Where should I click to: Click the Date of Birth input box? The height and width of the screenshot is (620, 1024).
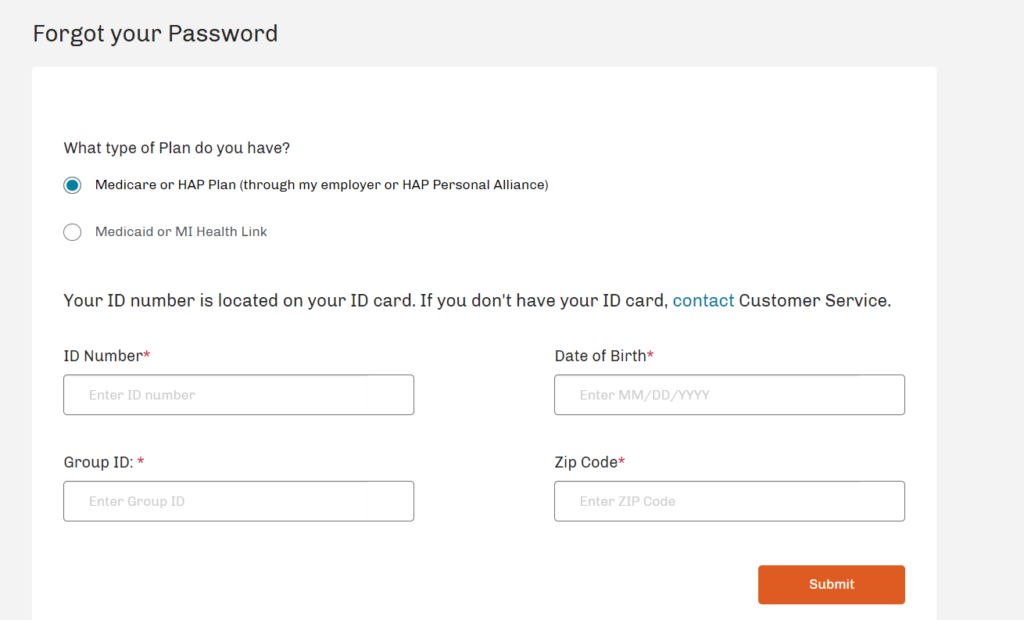click(x=729, y=394)
